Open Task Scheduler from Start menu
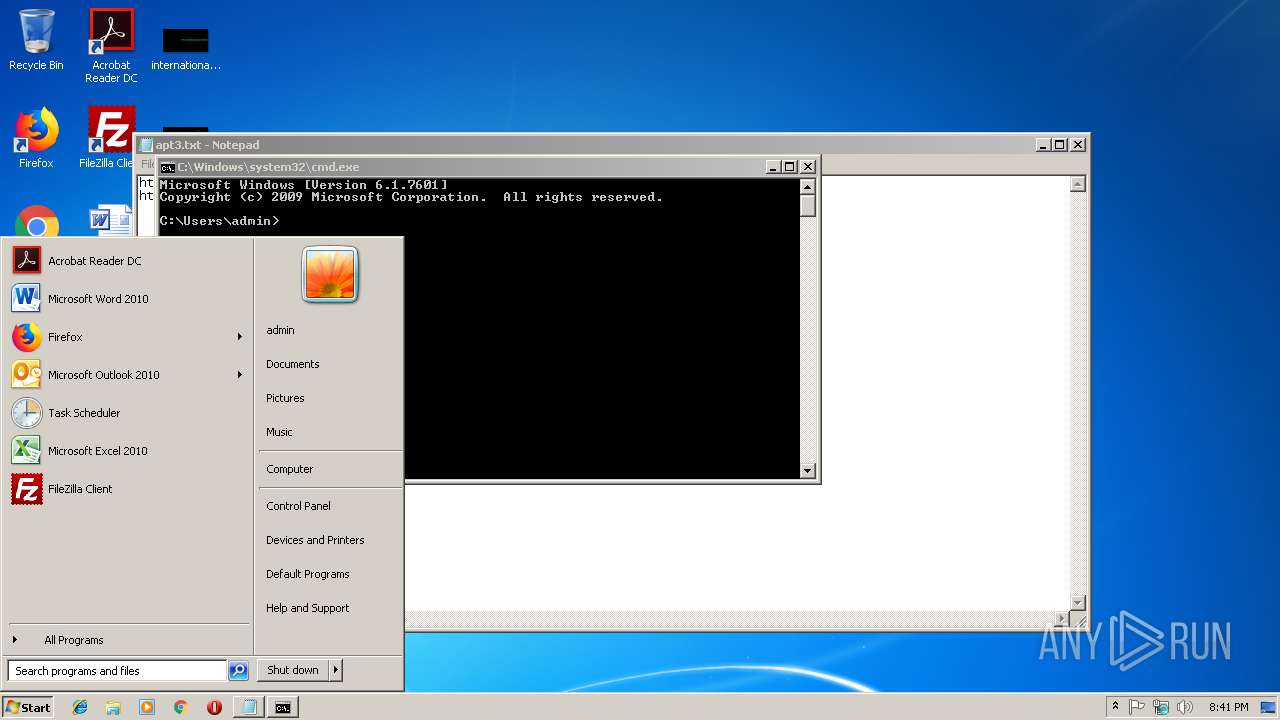Viewport: 1280px width, 720px height. click(127, 413)
